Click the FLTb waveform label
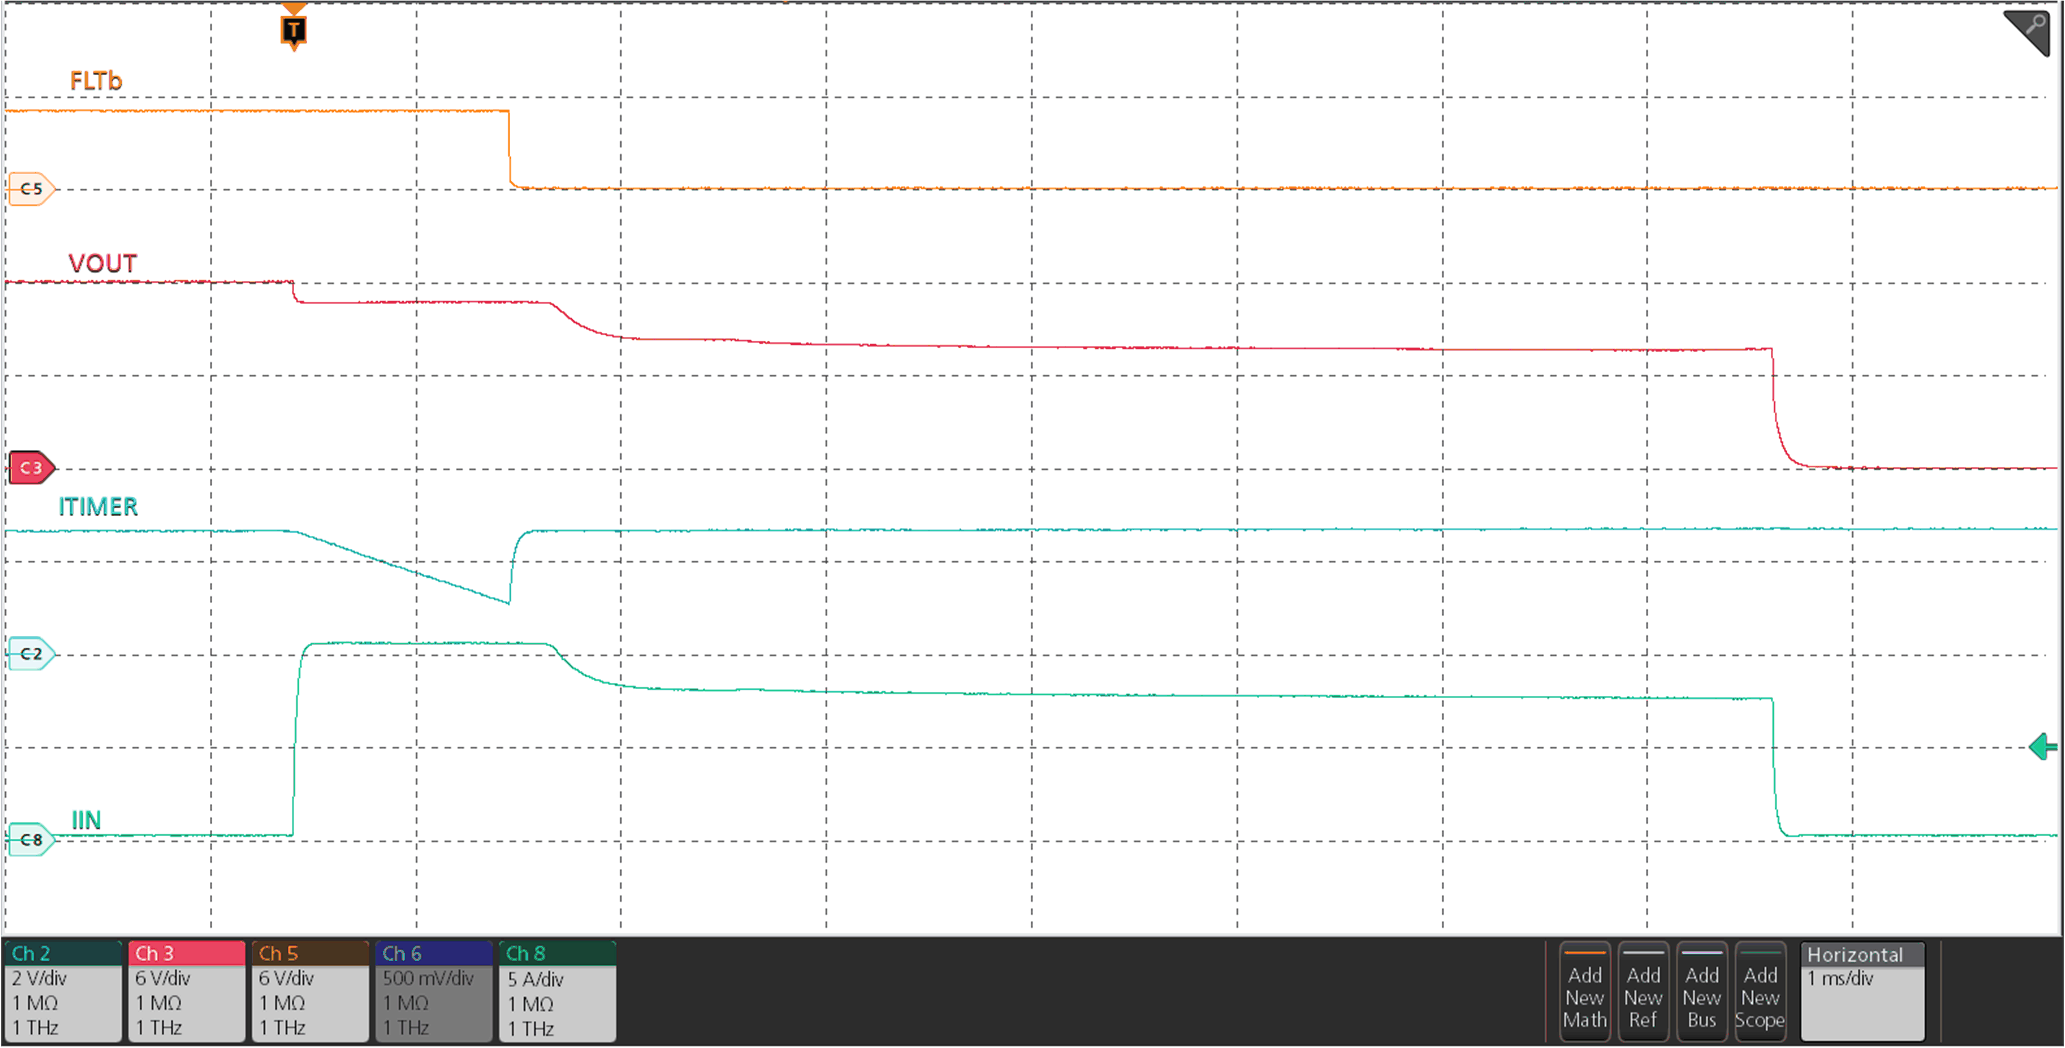Screen dimensions: 2065x1048 (95, 81)
